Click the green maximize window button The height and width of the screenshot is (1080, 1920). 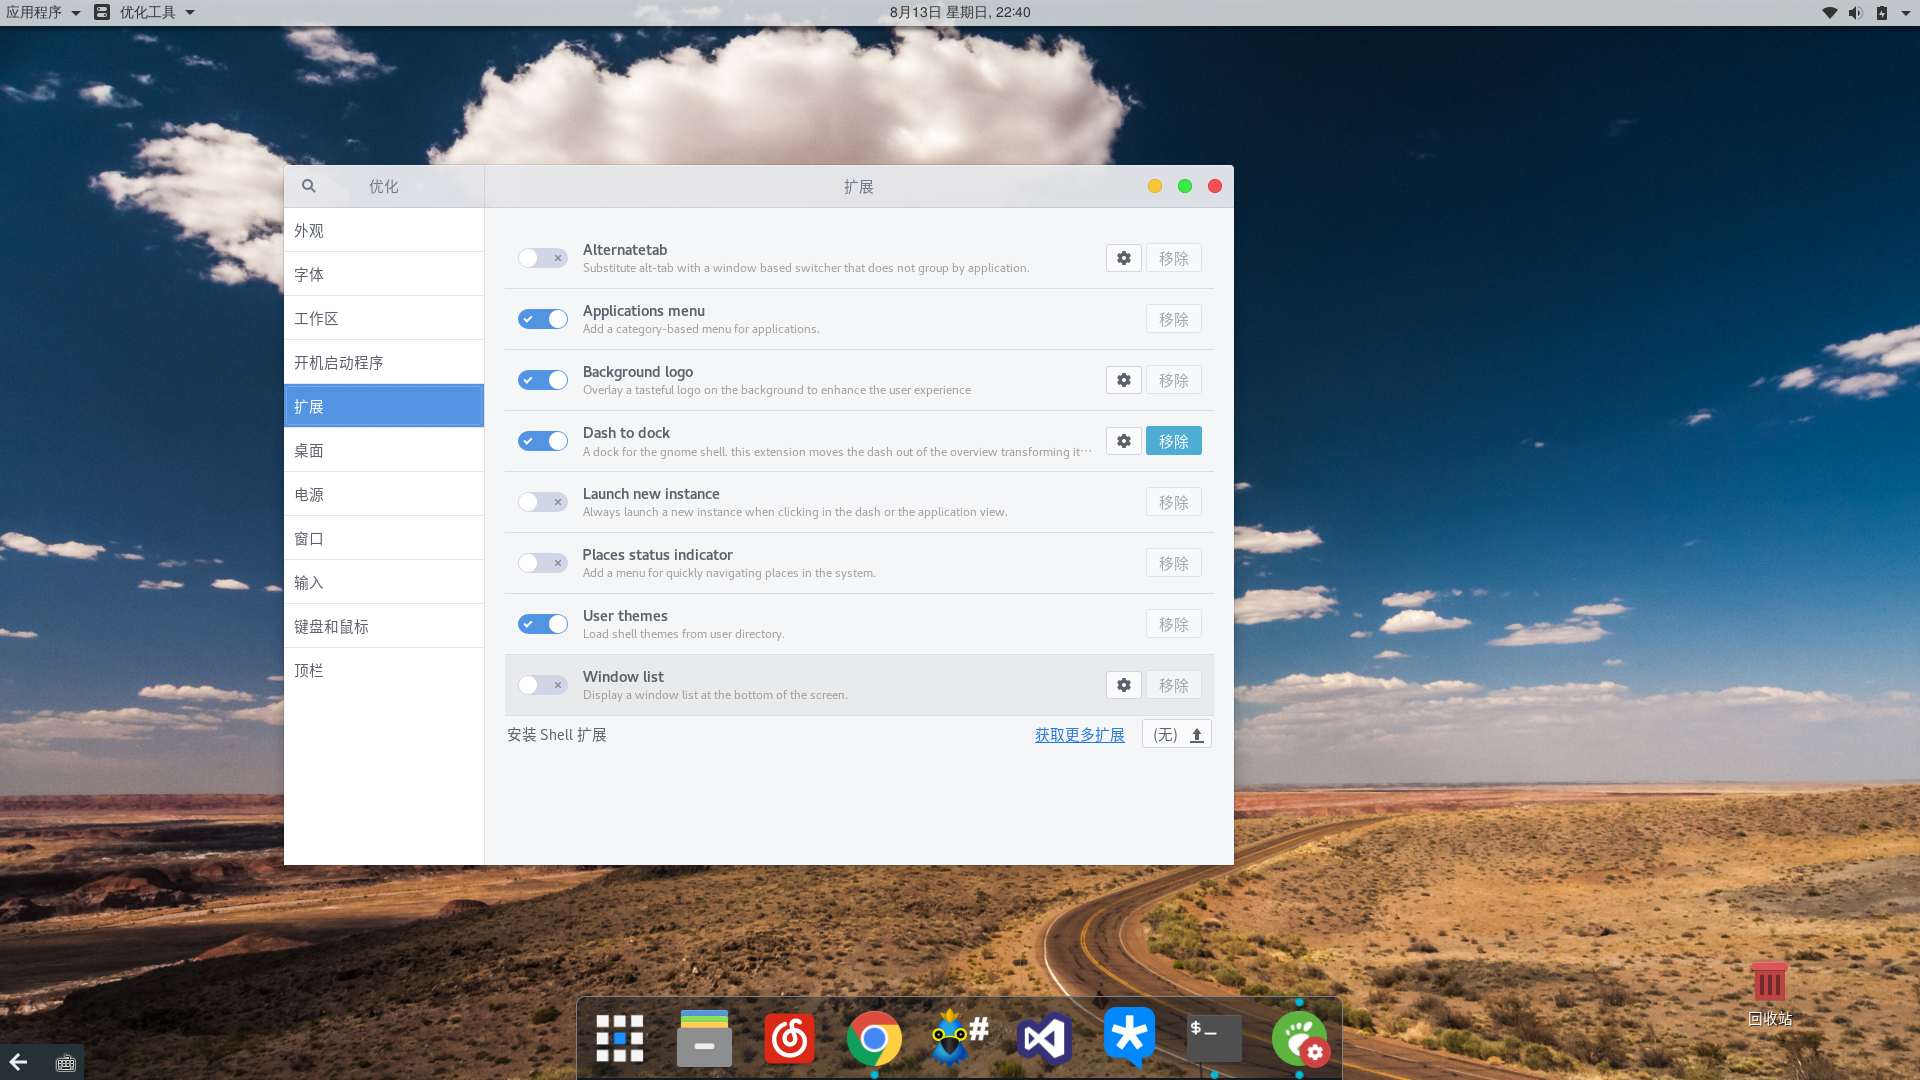pyautogui.click(x=1185, y=186)
